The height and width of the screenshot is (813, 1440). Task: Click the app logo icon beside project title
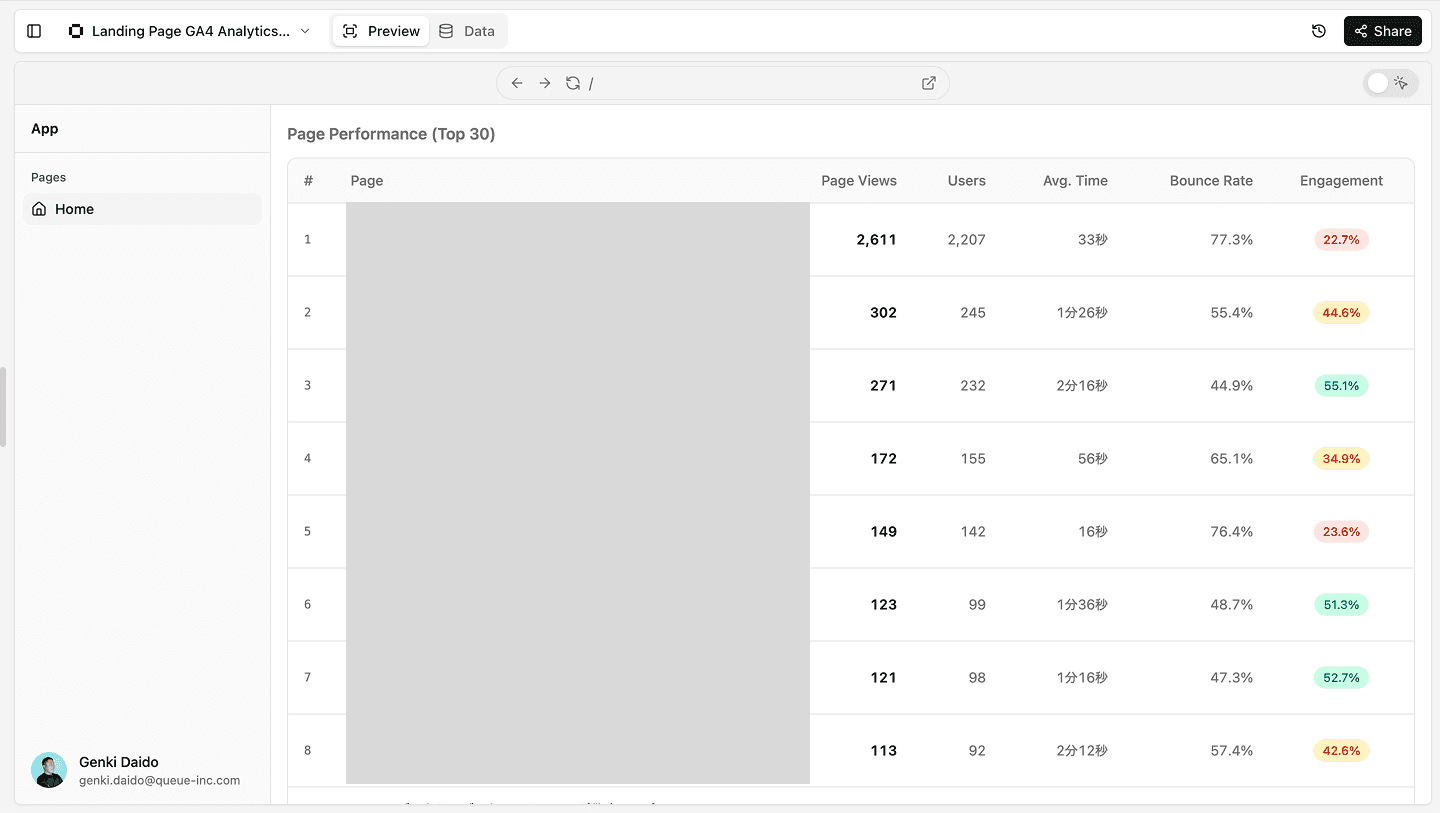(x=76, y=31)
